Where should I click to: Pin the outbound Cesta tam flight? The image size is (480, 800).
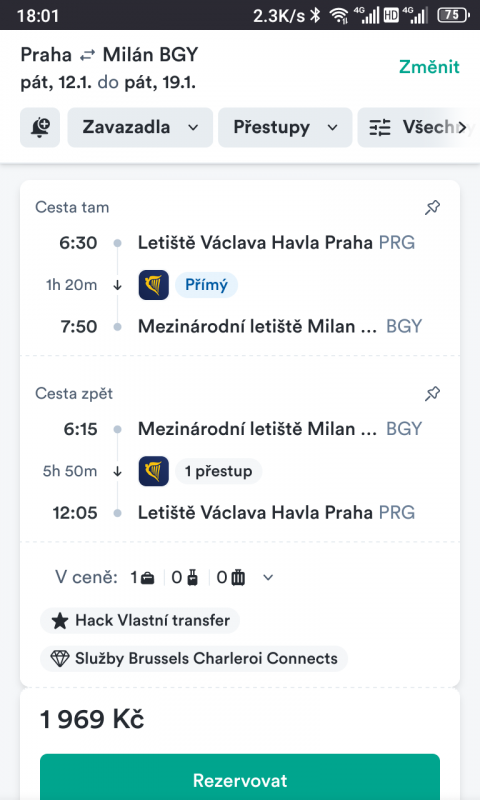tap(433, 207)
